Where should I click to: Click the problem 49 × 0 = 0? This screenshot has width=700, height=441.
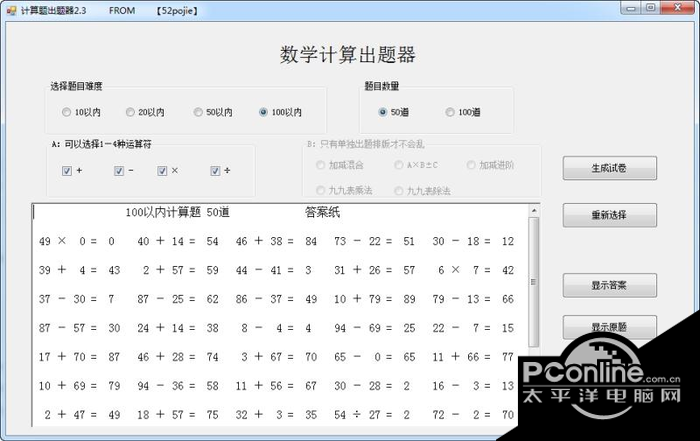pos(77,241)
